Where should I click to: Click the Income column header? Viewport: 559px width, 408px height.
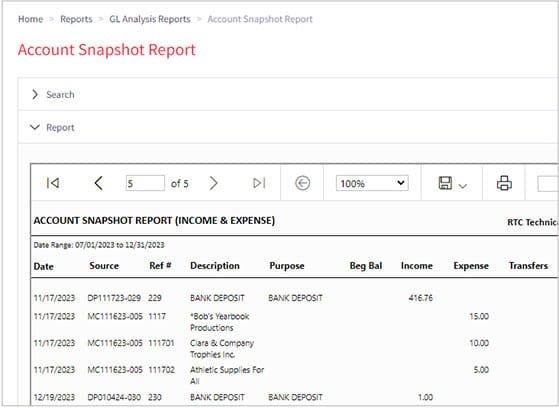pos(416,266)
